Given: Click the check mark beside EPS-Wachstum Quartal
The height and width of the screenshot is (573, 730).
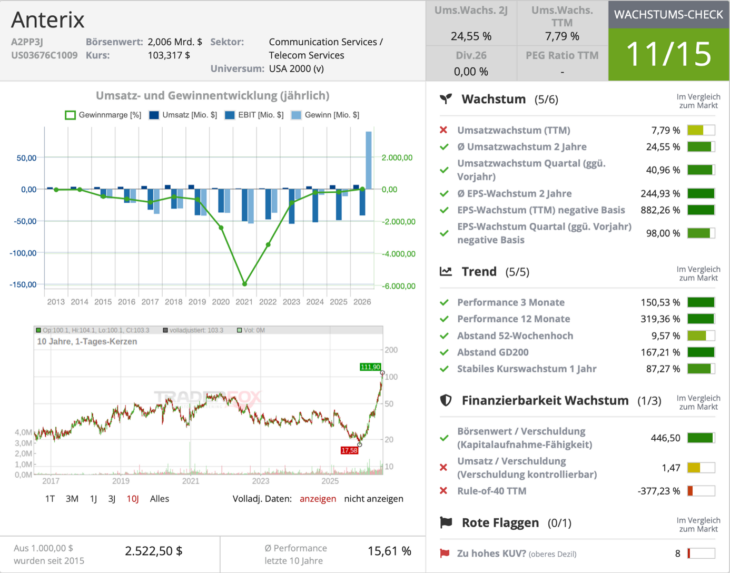Looking at the screenshot, I should coord(444,233).
